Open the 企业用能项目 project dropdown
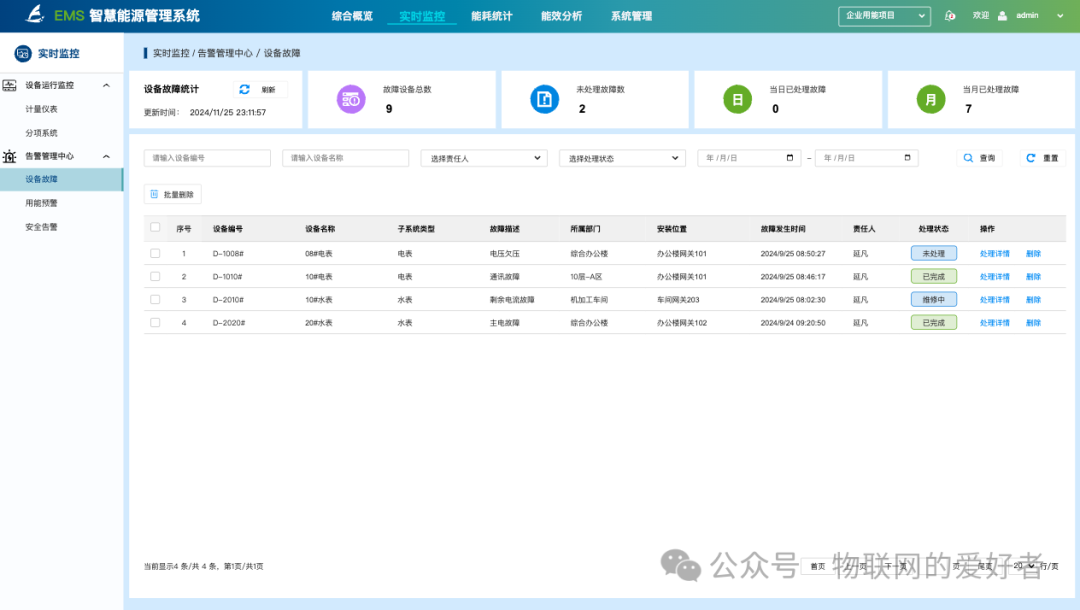This screenshot has width=1080, height=610. [x=884, y=15]
